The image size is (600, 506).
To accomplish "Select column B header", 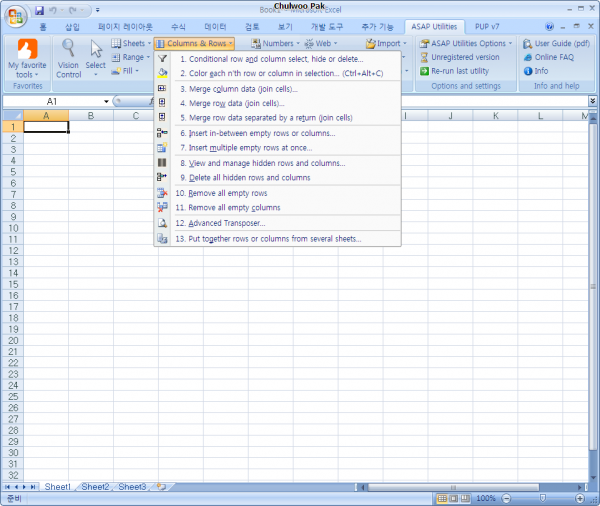I will coord(91,115).
